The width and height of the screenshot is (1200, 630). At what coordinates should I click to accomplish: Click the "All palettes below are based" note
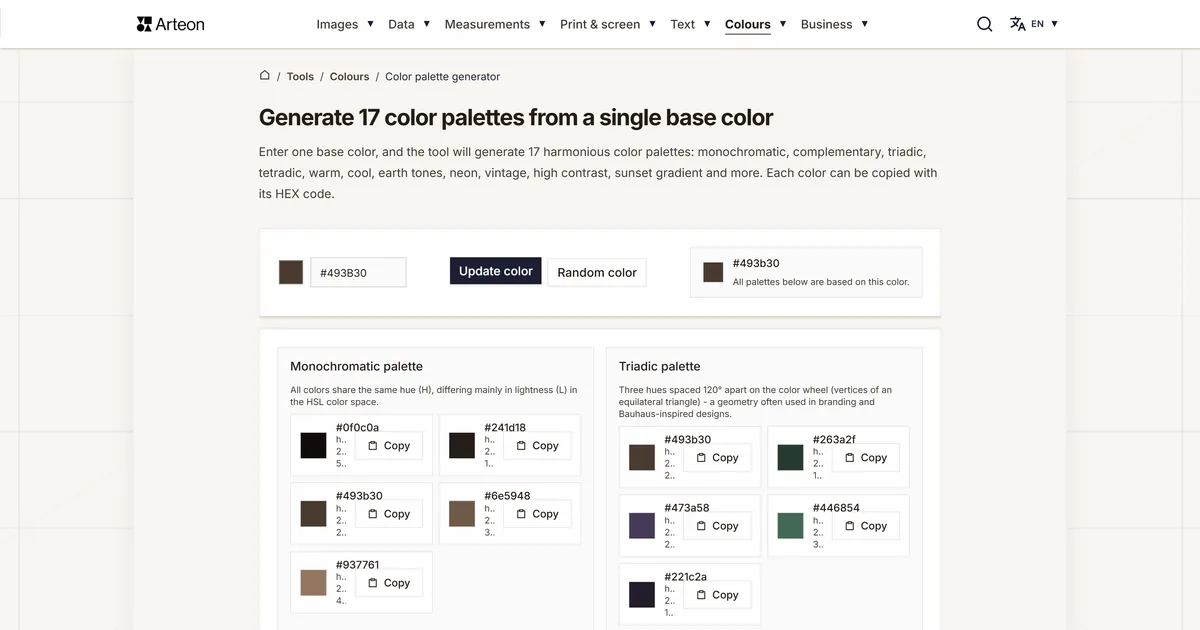[820, 282]
